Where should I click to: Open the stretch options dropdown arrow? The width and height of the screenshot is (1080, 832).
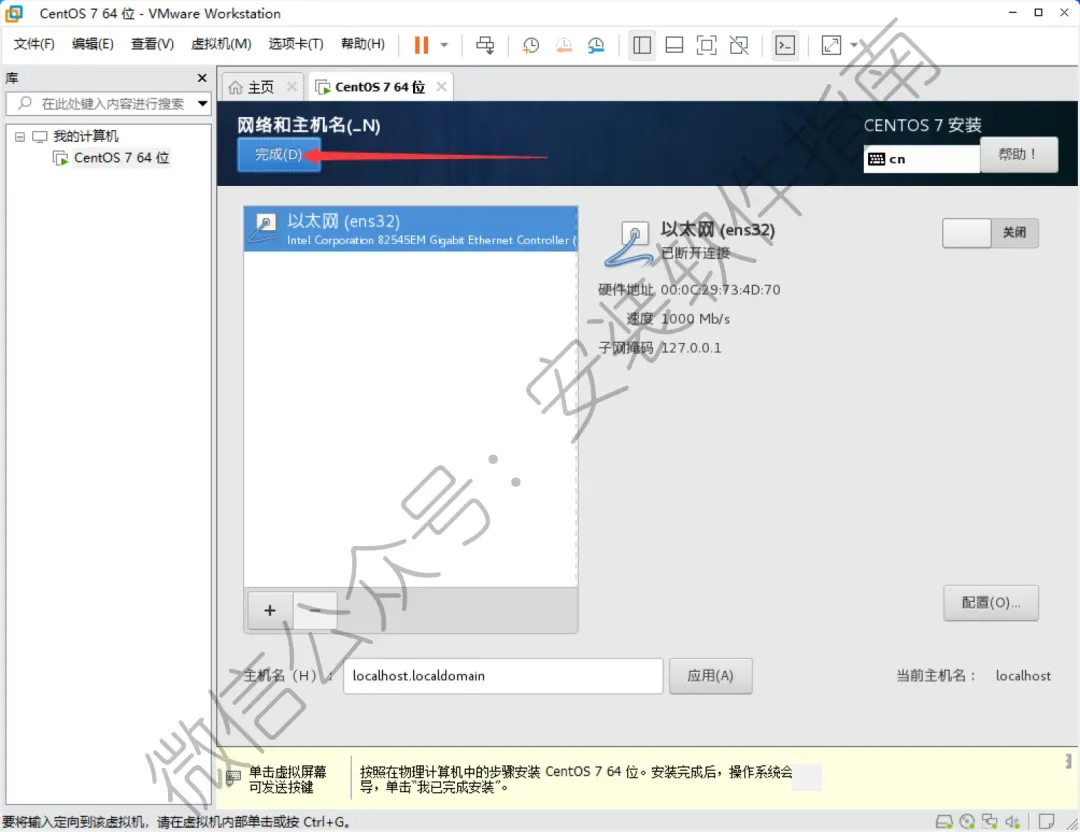[854, 45]
